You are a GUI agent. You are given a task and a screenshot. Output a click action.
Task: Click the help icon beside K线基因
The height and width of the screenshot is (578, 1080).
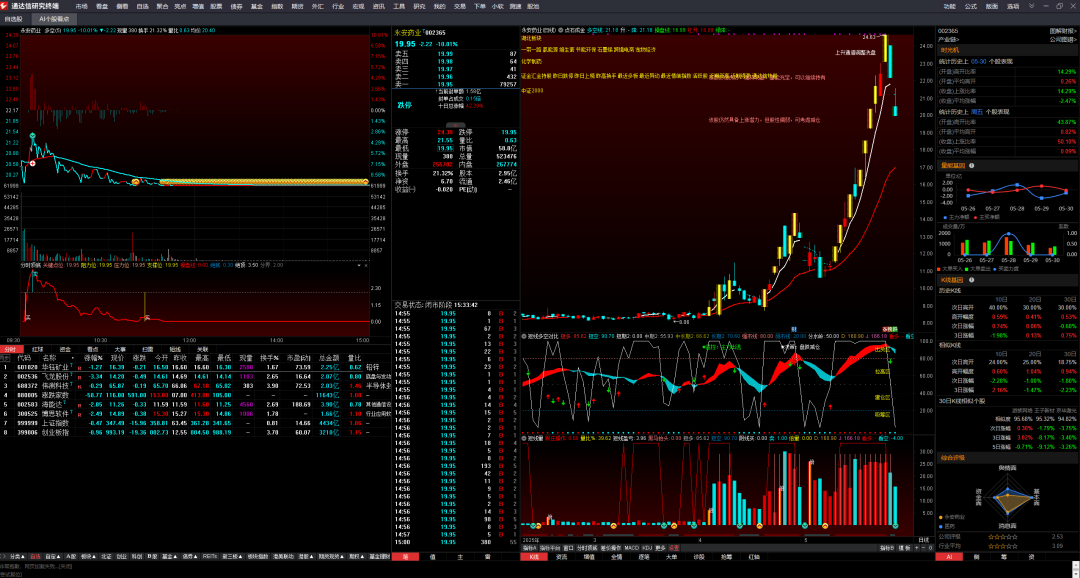[971, 280]
